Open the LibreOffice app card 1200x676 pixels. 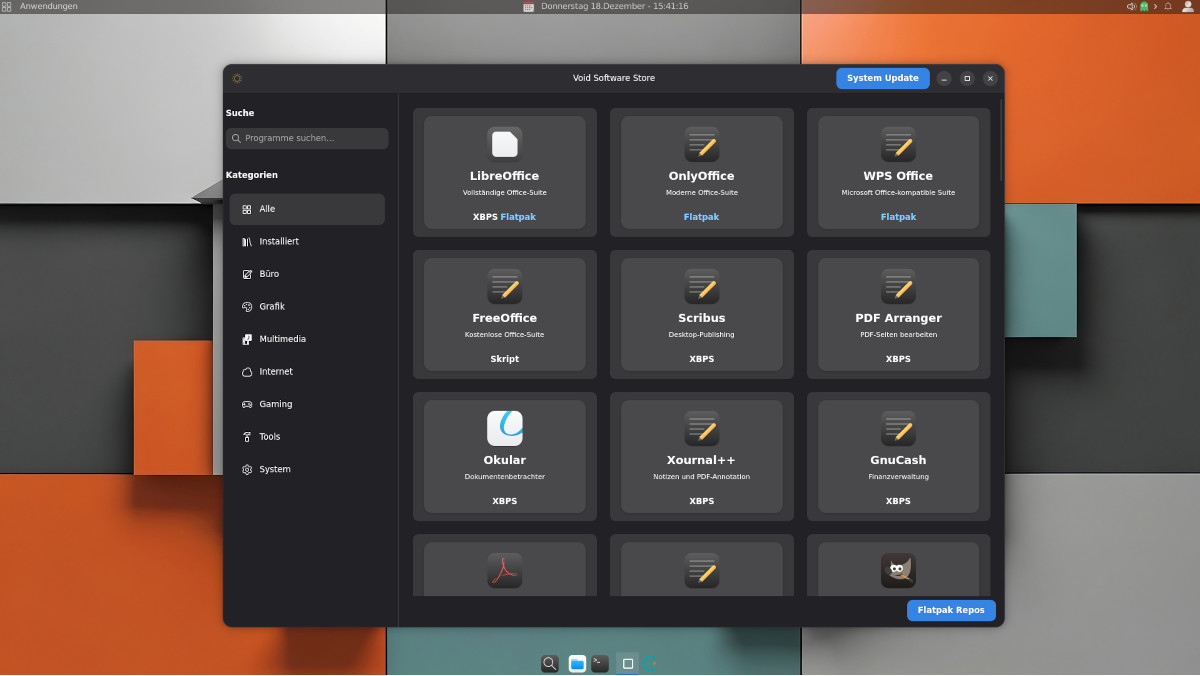click(x=504, y=172)
